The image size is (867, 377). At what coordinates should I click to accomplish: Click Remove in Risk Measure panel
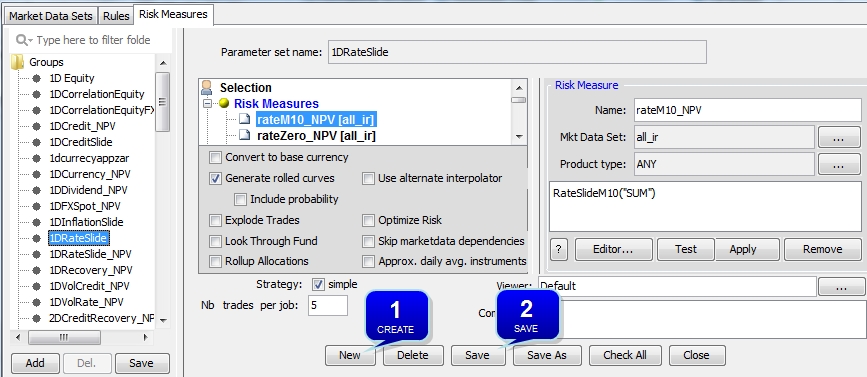pos(823,249)
